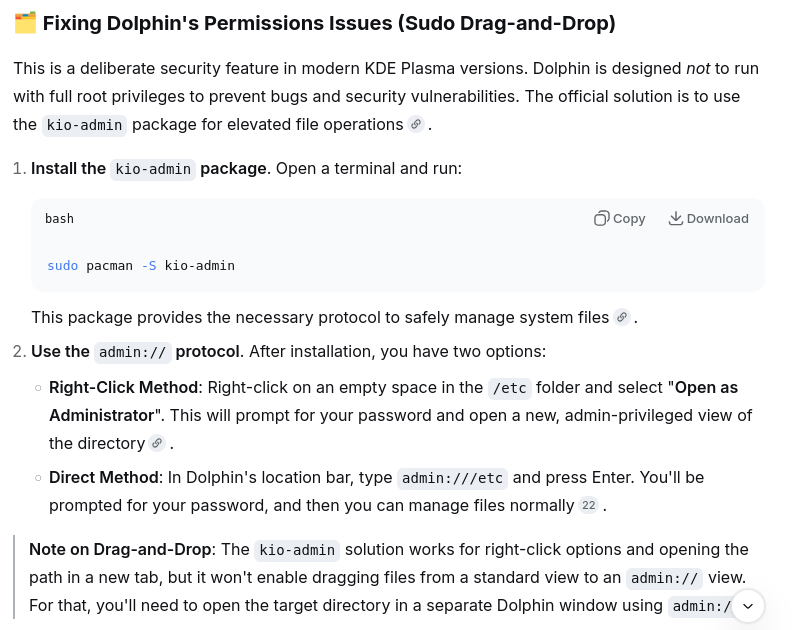Click the kio-admin chip in the drag-and-drop note

point(298,550)
